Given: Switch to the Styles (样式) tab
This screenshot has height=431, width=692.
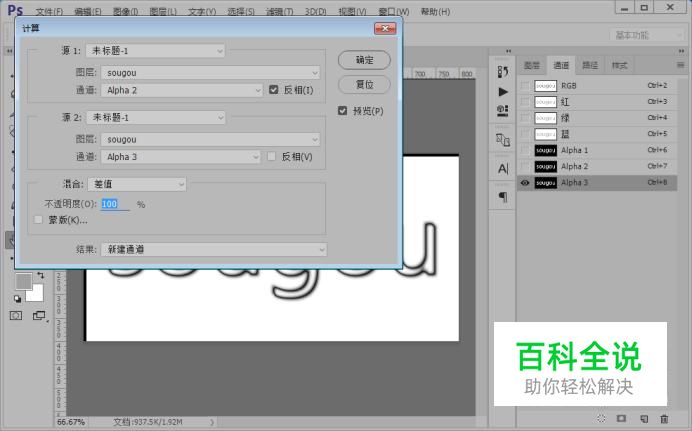Looking at the screenshot, I should (619, 65).
